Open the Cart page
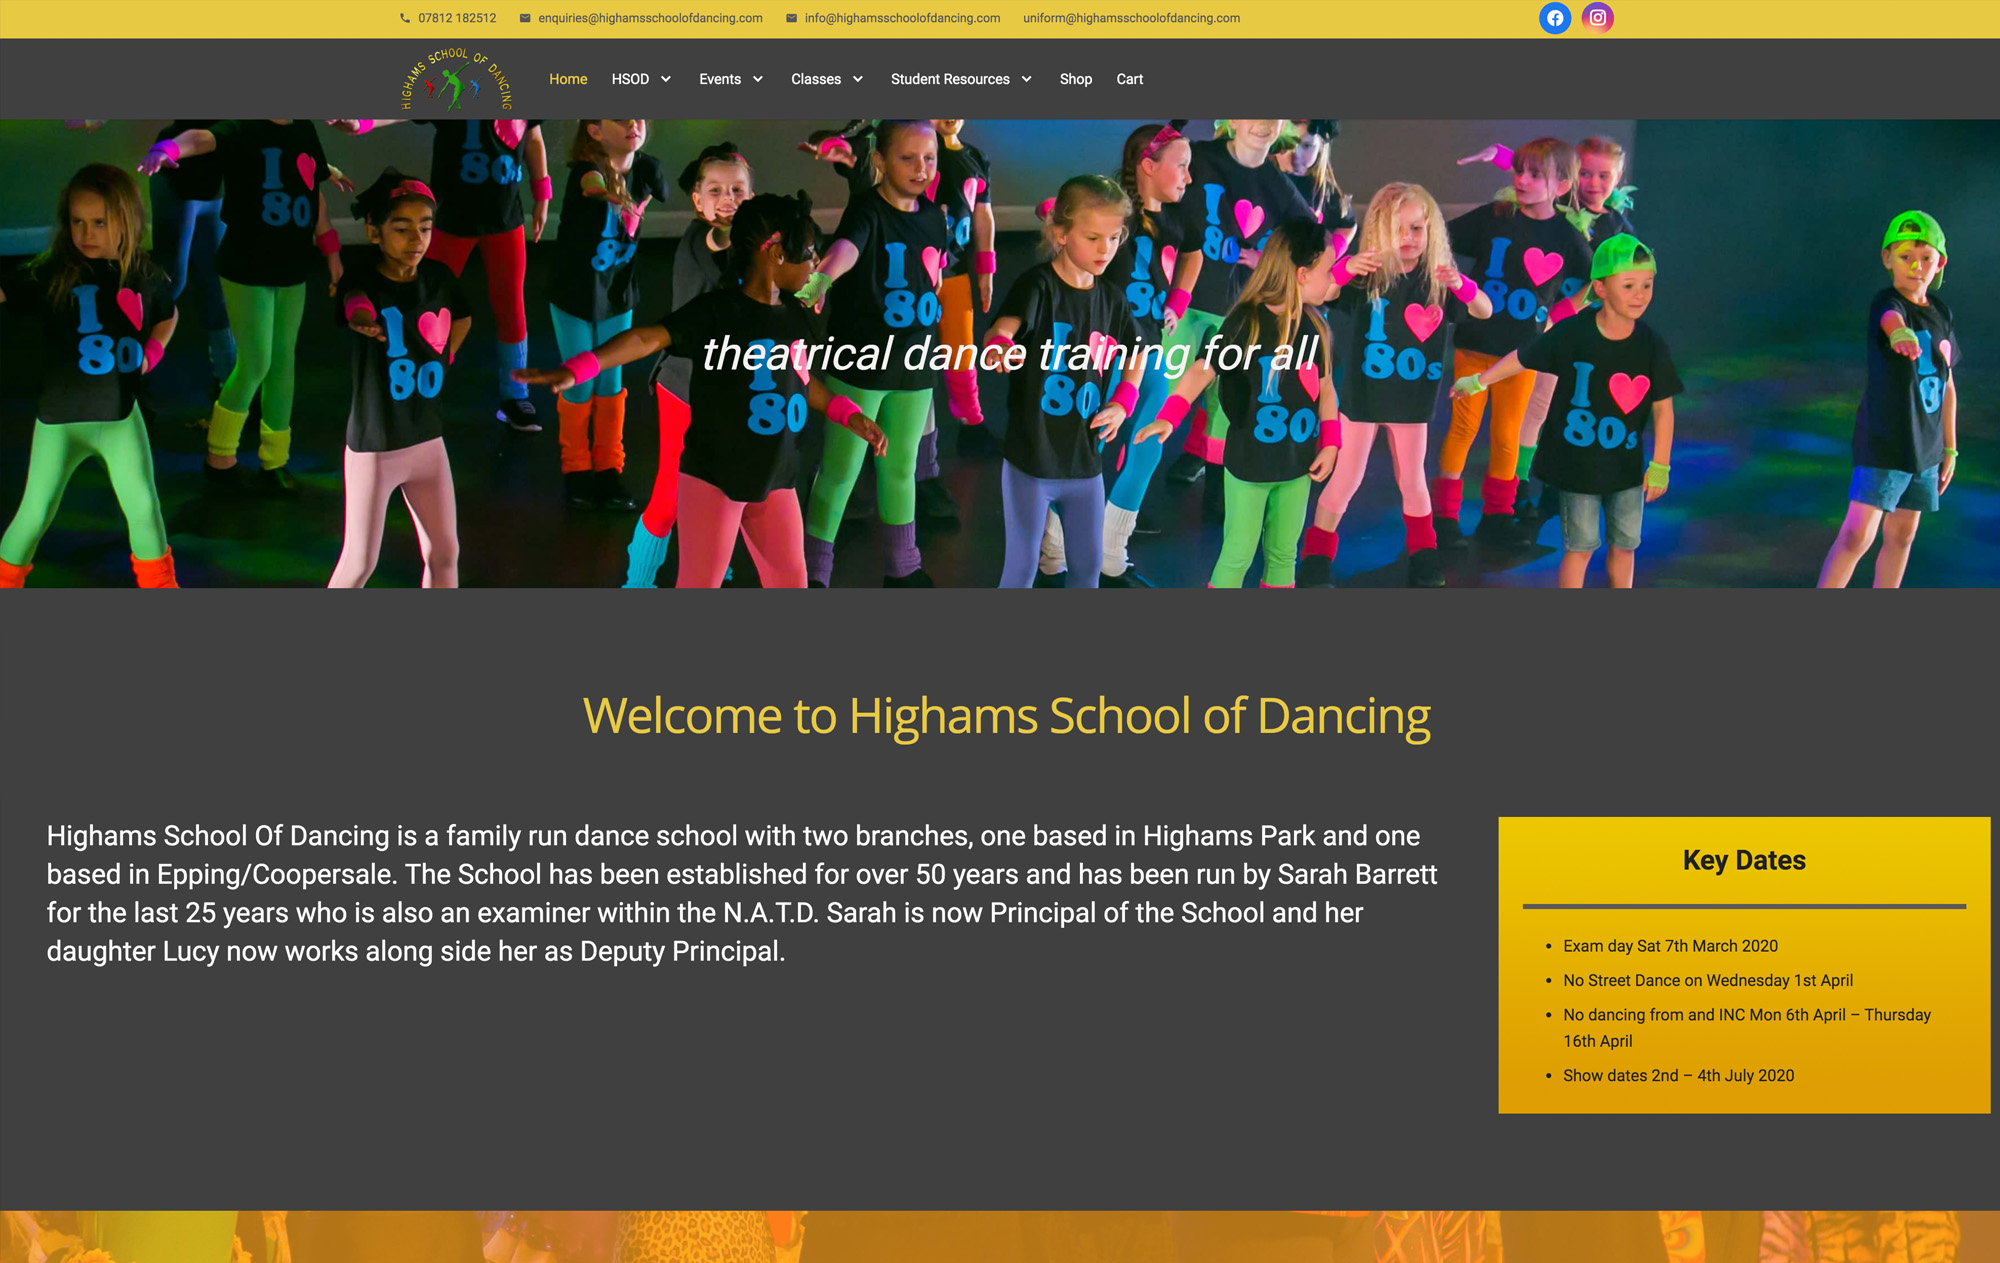 (1129, 79)
